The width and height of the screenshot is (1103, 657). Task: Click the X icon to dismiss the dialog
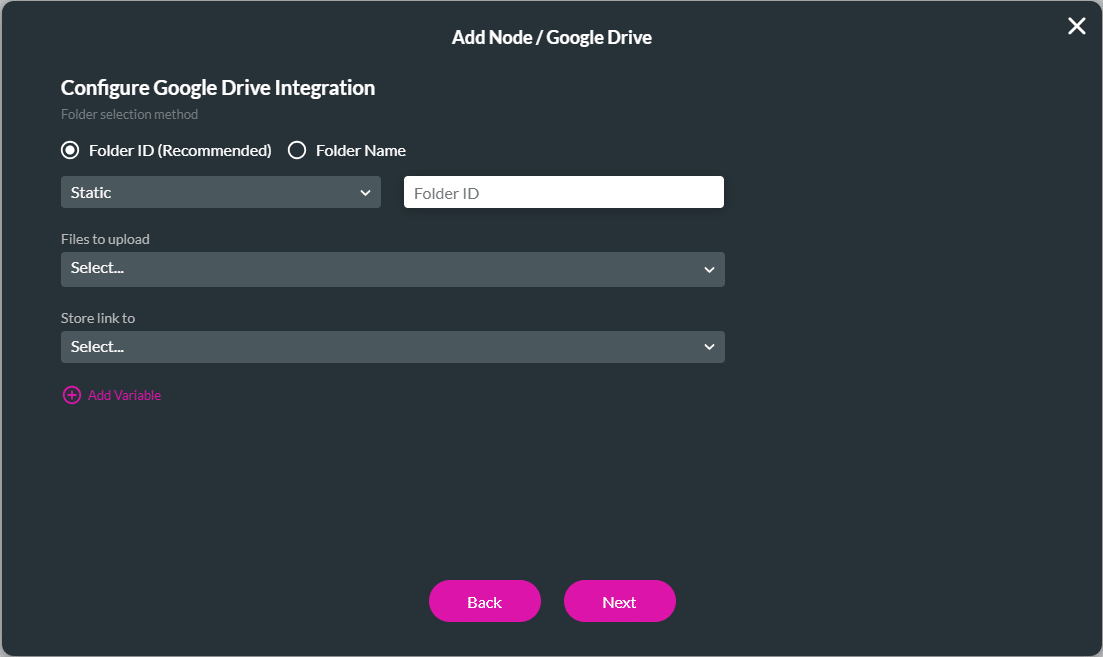1076,26
